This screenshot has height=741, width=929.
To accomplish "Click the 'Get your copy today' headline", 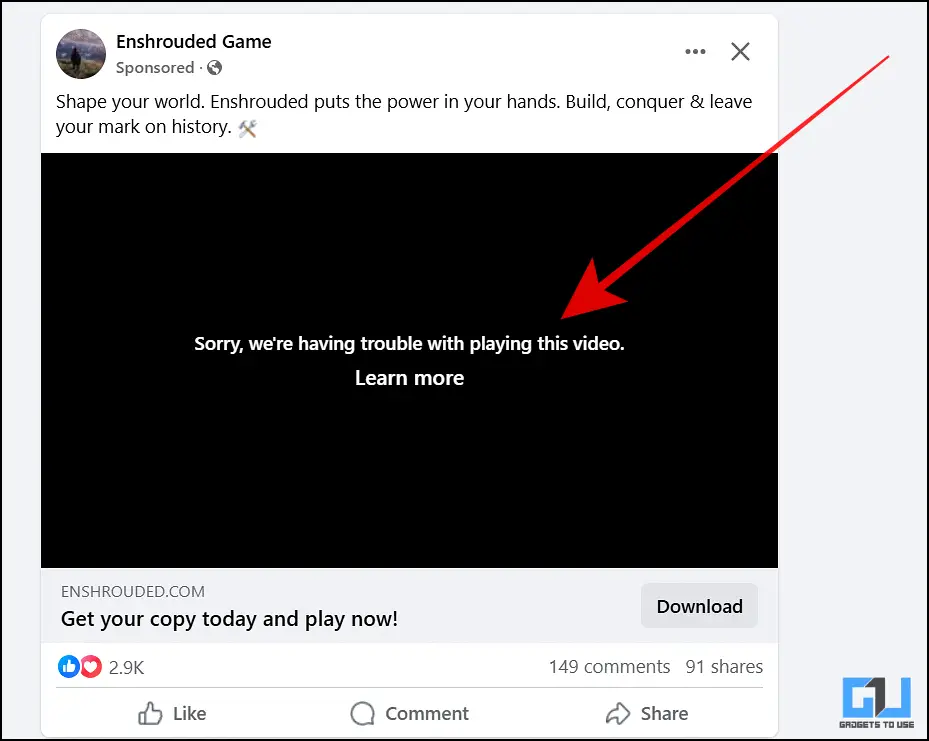I will [229, 619].
